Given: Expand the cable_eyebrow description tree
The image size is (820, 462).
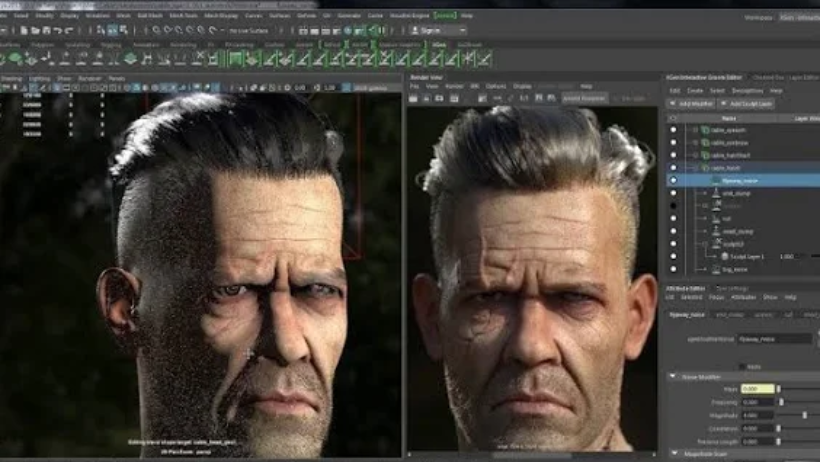Looking at the screenshot, I should coord(695,142).
